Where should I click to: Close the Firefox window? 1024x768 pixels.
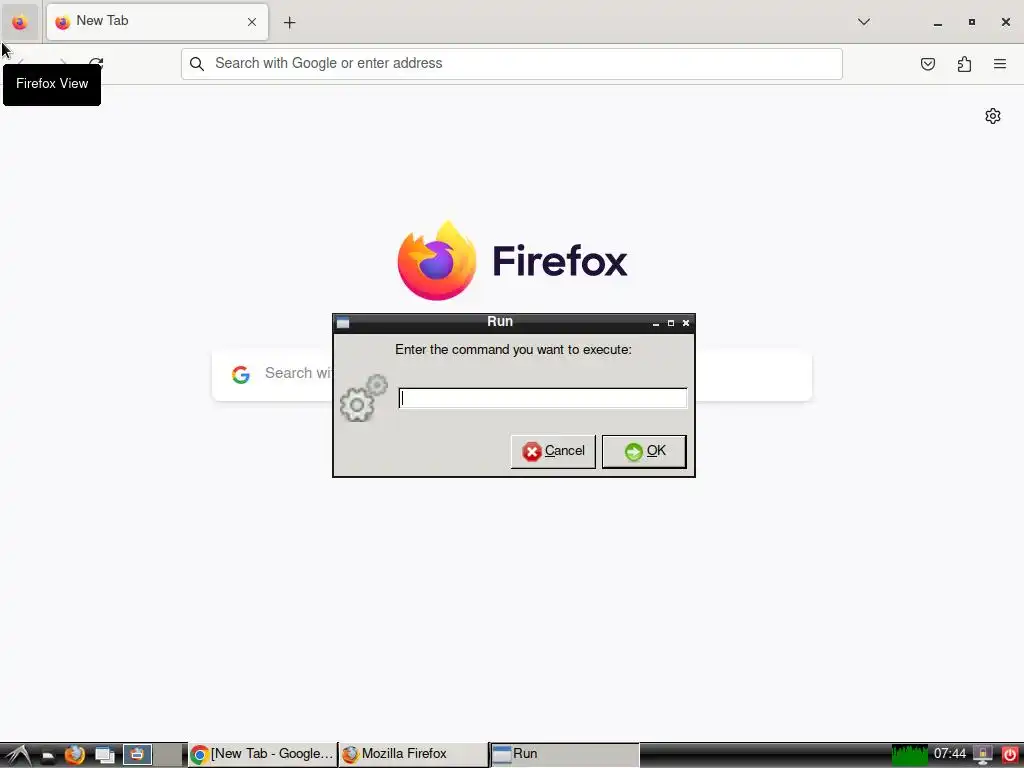click(1006, 22)
